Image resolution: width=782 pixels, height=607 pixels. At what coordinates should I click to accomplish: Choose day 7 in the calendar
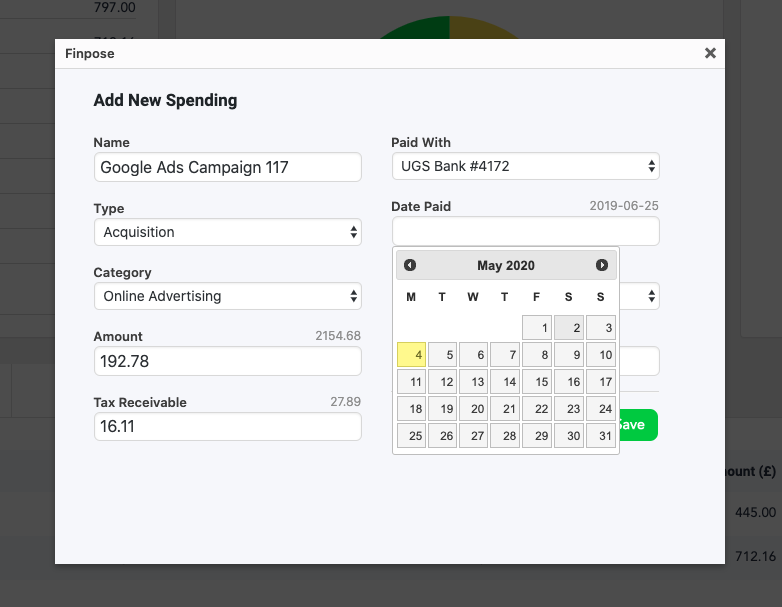[505, 355]
